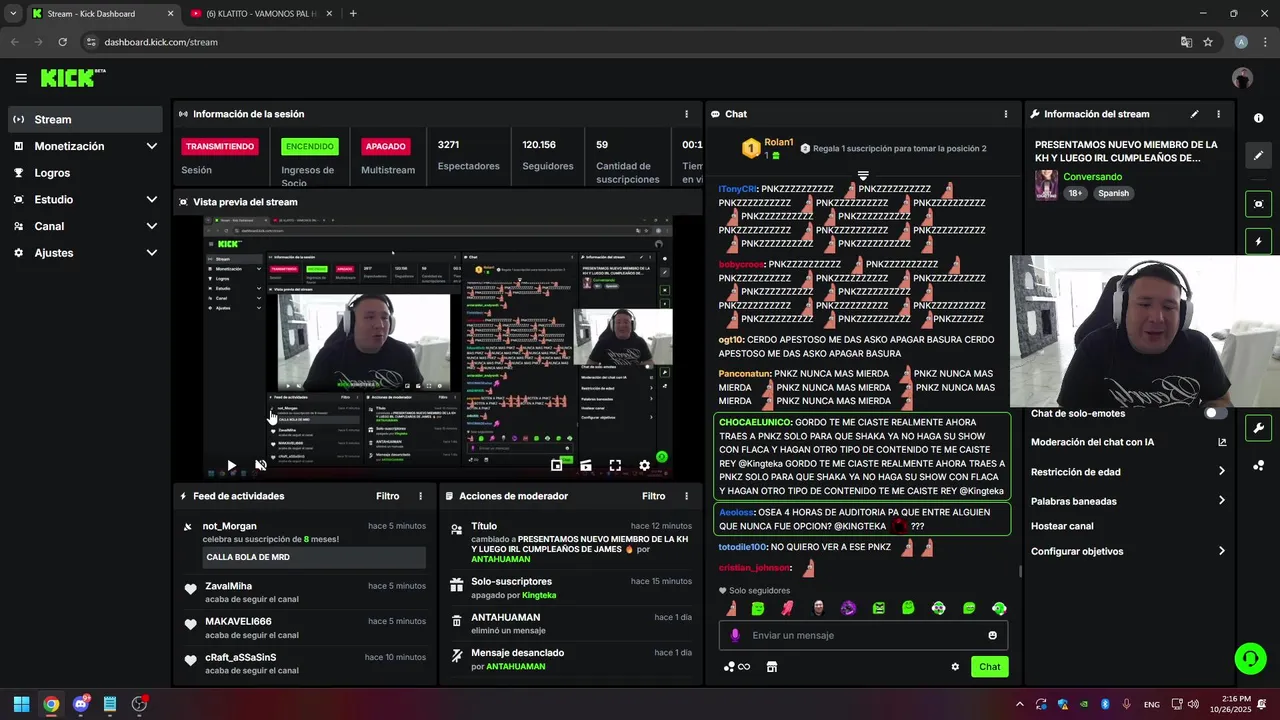
Task: Click Hostear canal option
Action: click(x=1062, y=526)
